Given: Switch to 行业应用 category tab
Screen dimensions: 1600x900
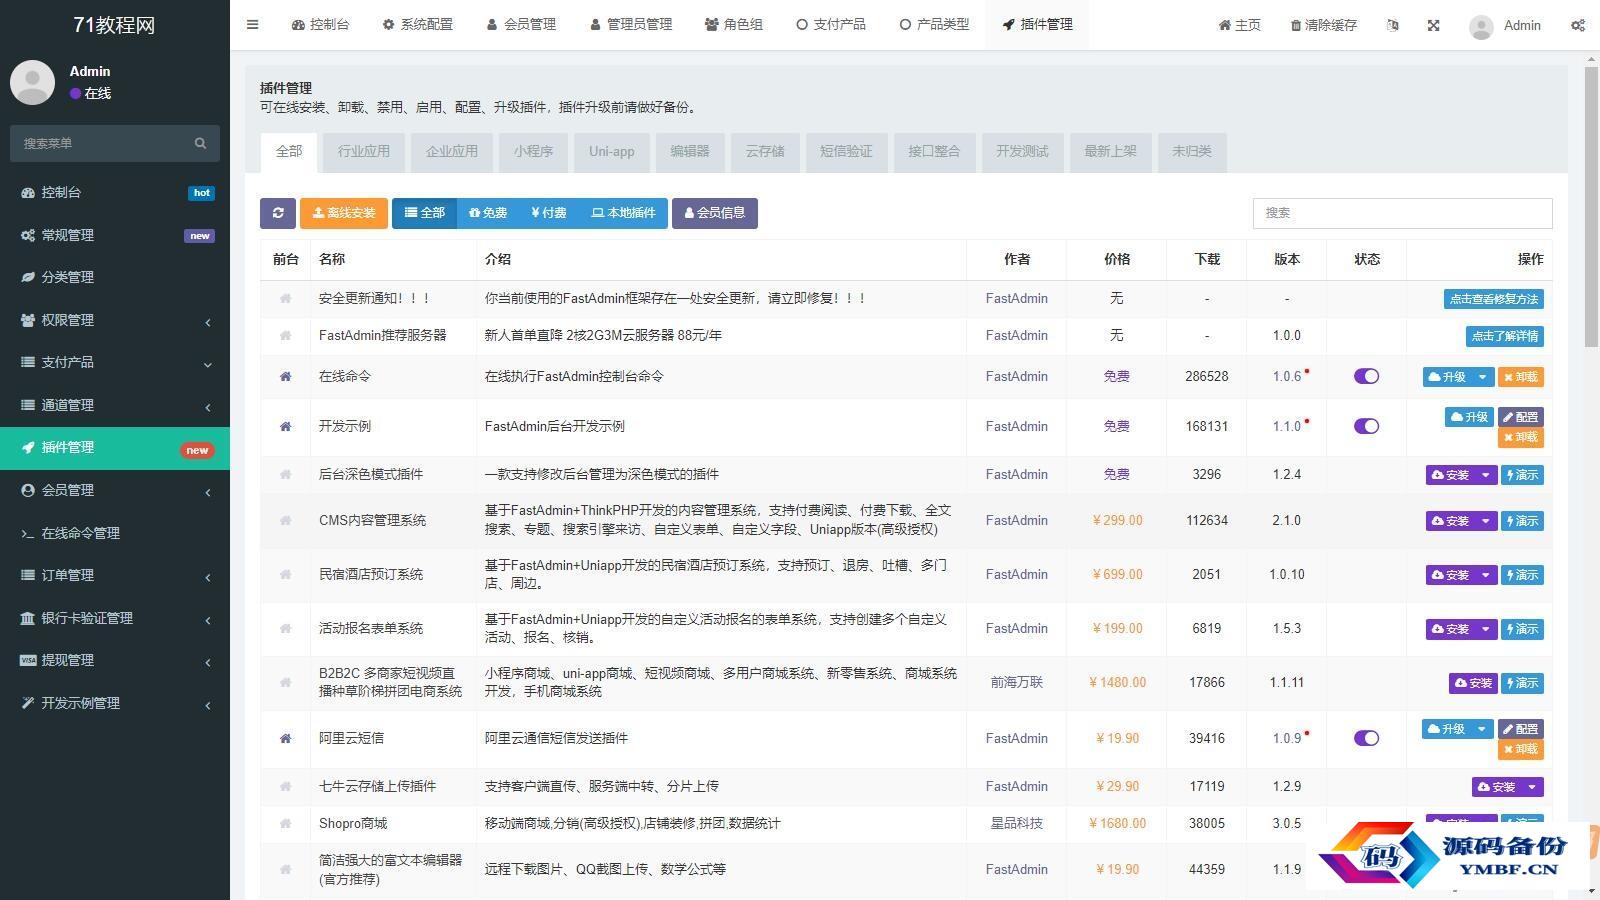Looking at the screenshot, I should coord(364,152).
